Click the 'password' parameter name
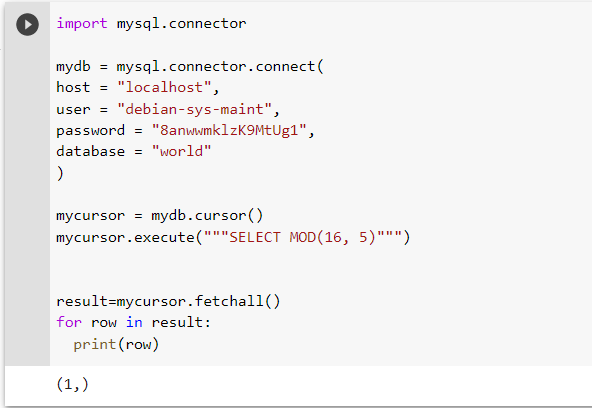This screenshot has width=592, height=408. (x=91, y=131)
